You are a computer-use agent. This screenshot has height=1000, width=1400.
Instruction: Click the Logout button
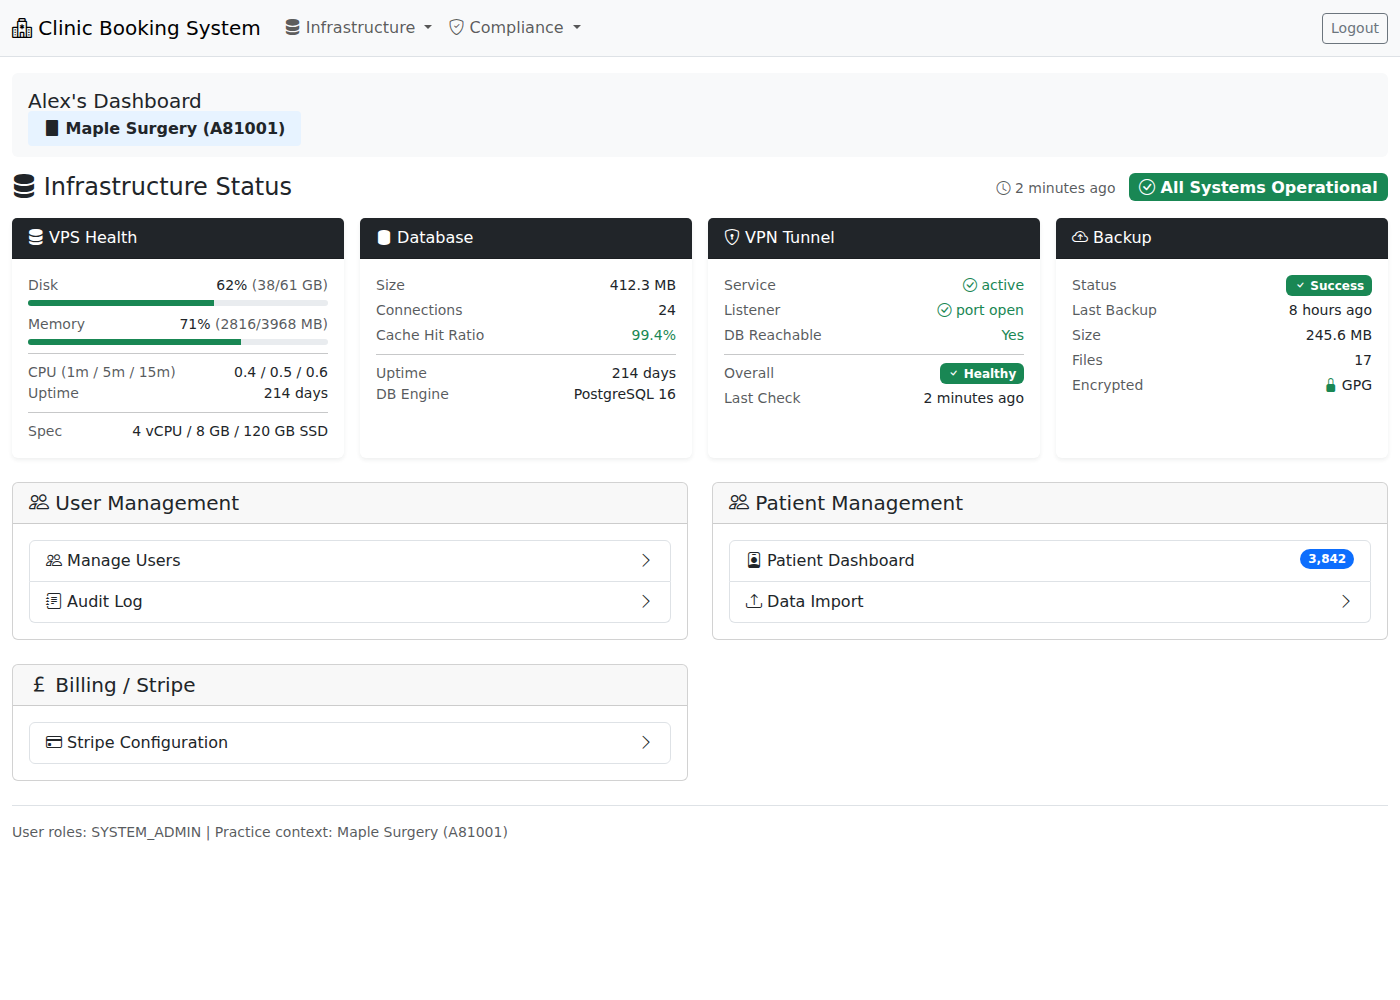[x=1355, y=28]
